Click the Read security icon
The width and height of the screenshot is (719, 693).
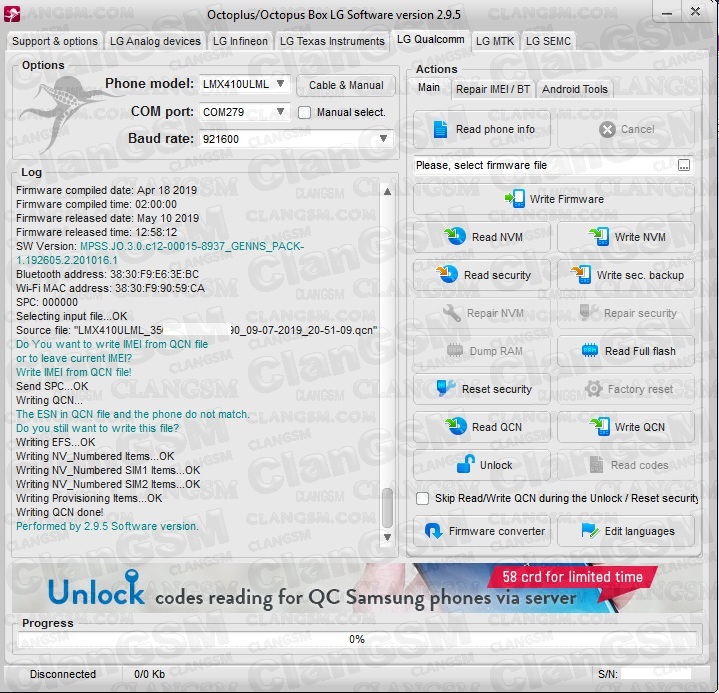point(447,274)
